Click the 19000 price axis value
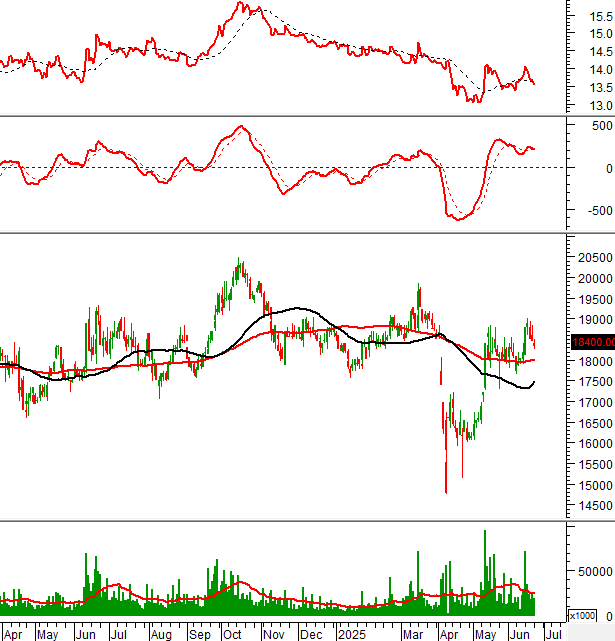 (x=595, y=320)
